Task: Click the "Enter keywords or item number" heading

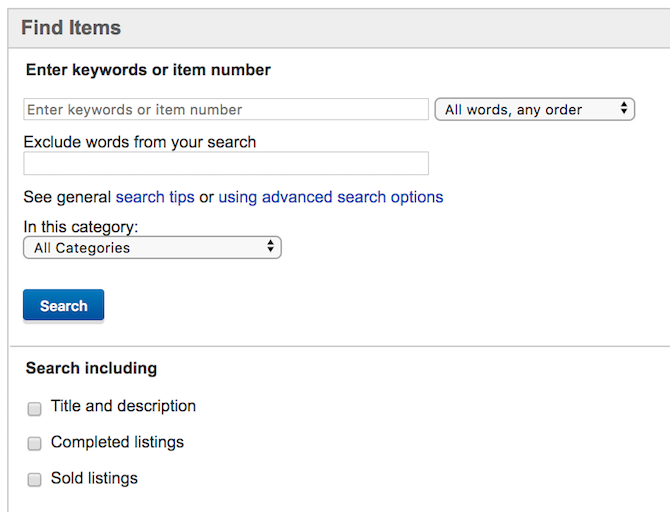Action: [148, 70]
